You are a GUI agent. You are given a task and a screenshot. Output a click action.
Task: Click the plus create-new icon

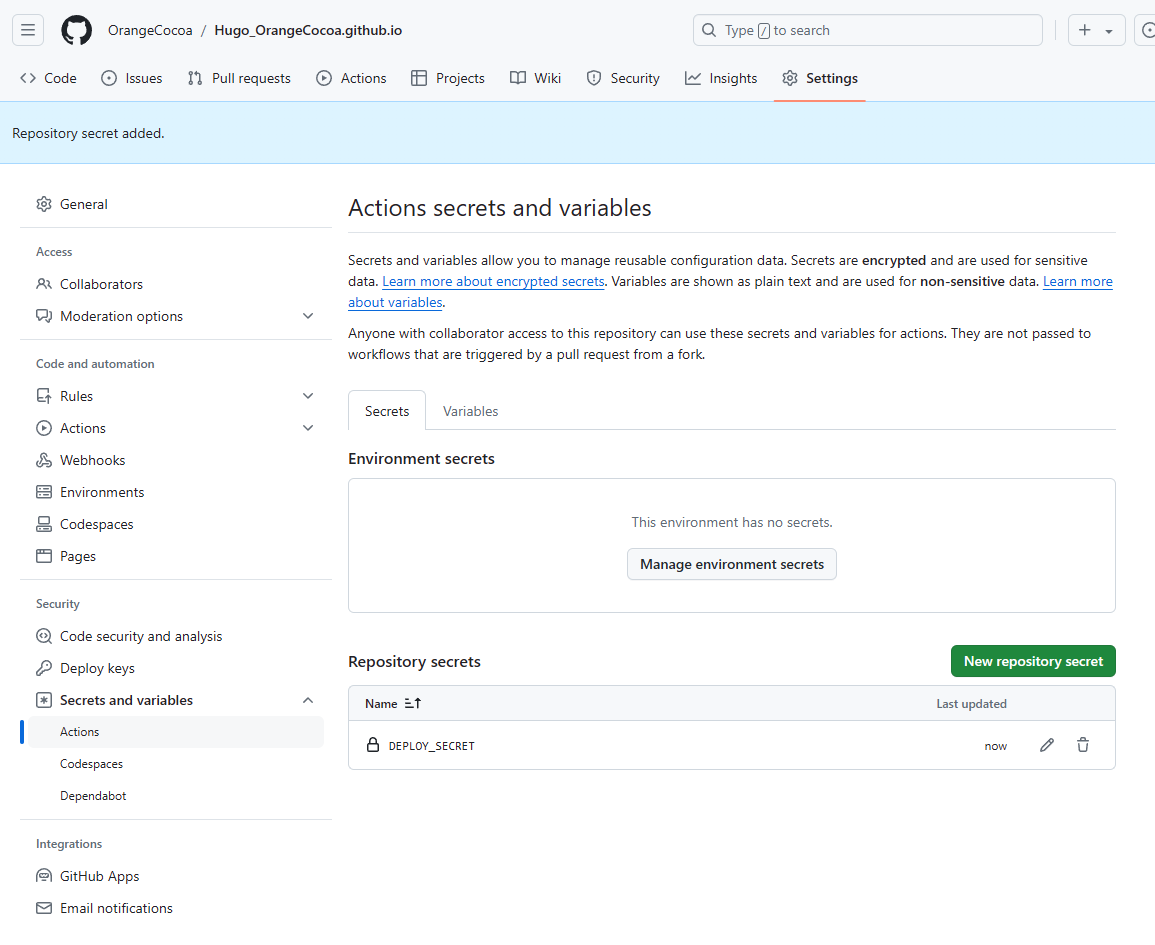tap(1084, 30)
